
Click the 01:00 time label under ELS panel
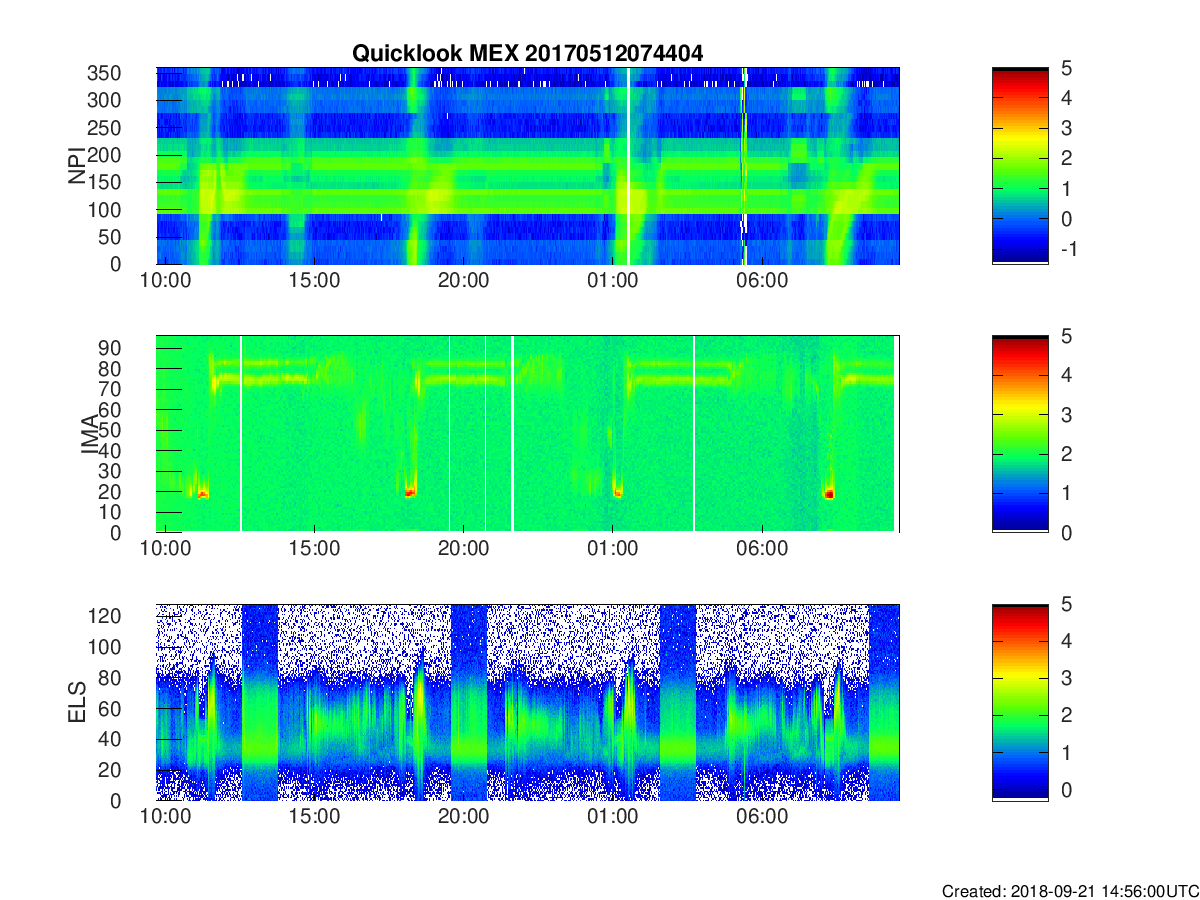(x=612, y=817)
